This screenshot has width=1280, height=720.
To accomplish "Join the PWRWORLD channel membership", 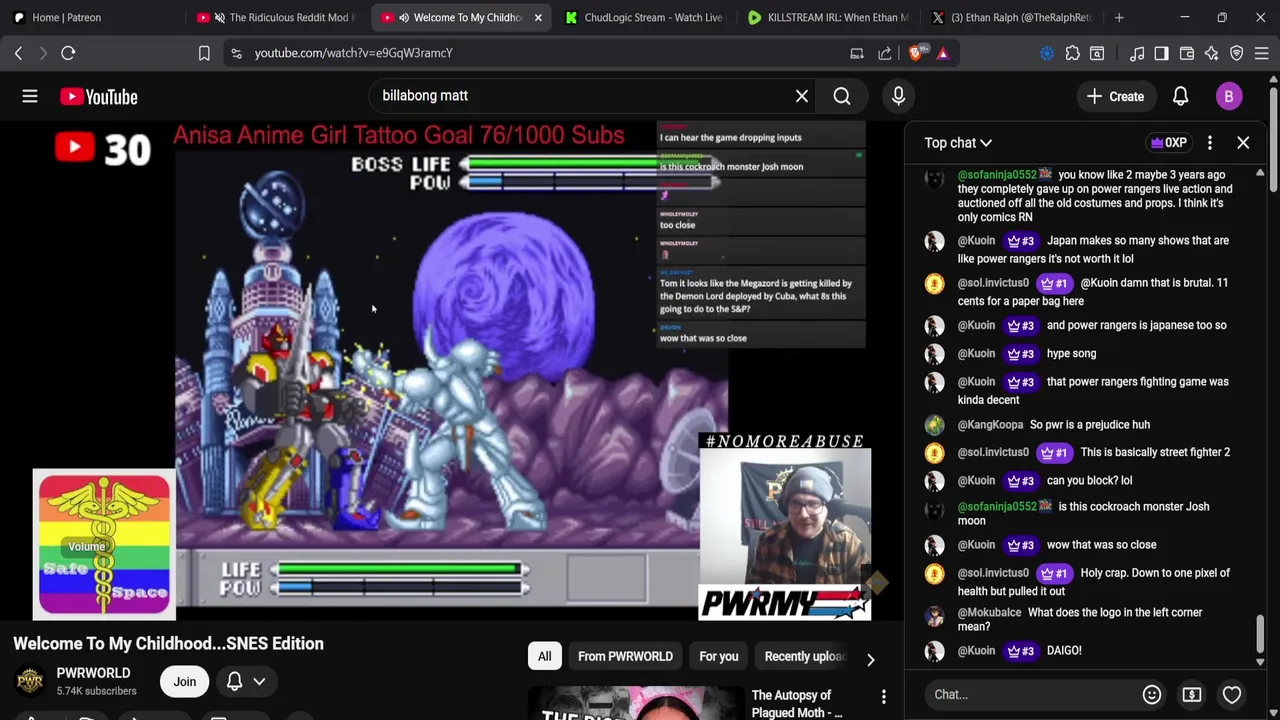I will point(184,682).
